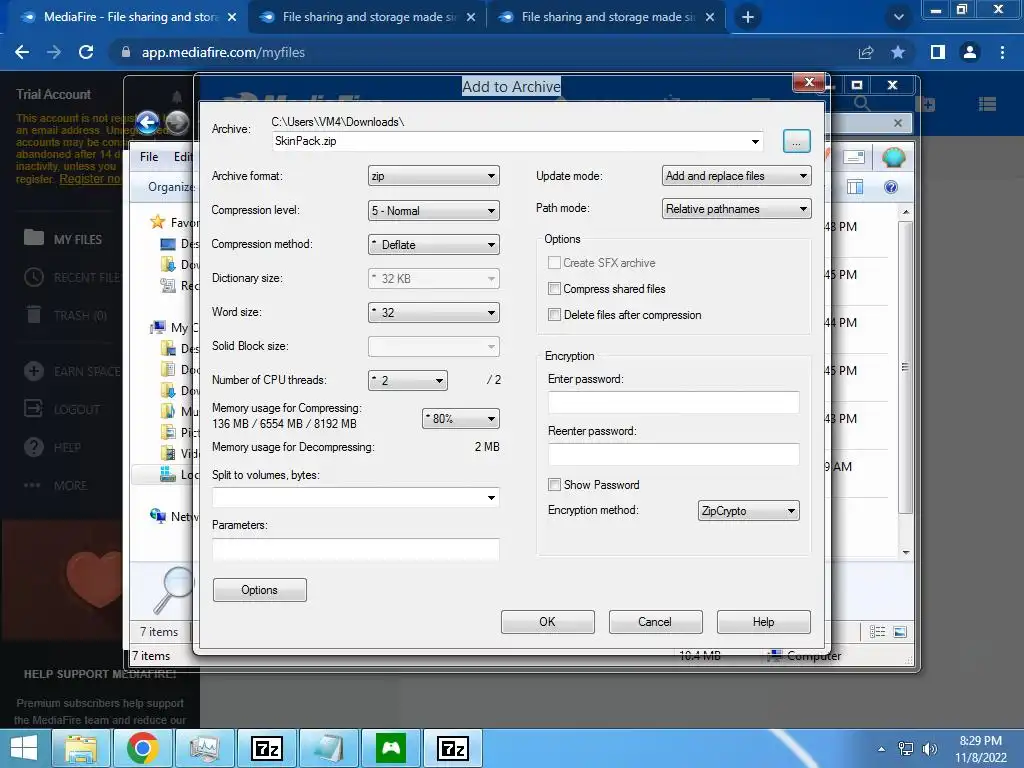
Task: Reload the MediaFire page
Action: (x=86, y=52)
